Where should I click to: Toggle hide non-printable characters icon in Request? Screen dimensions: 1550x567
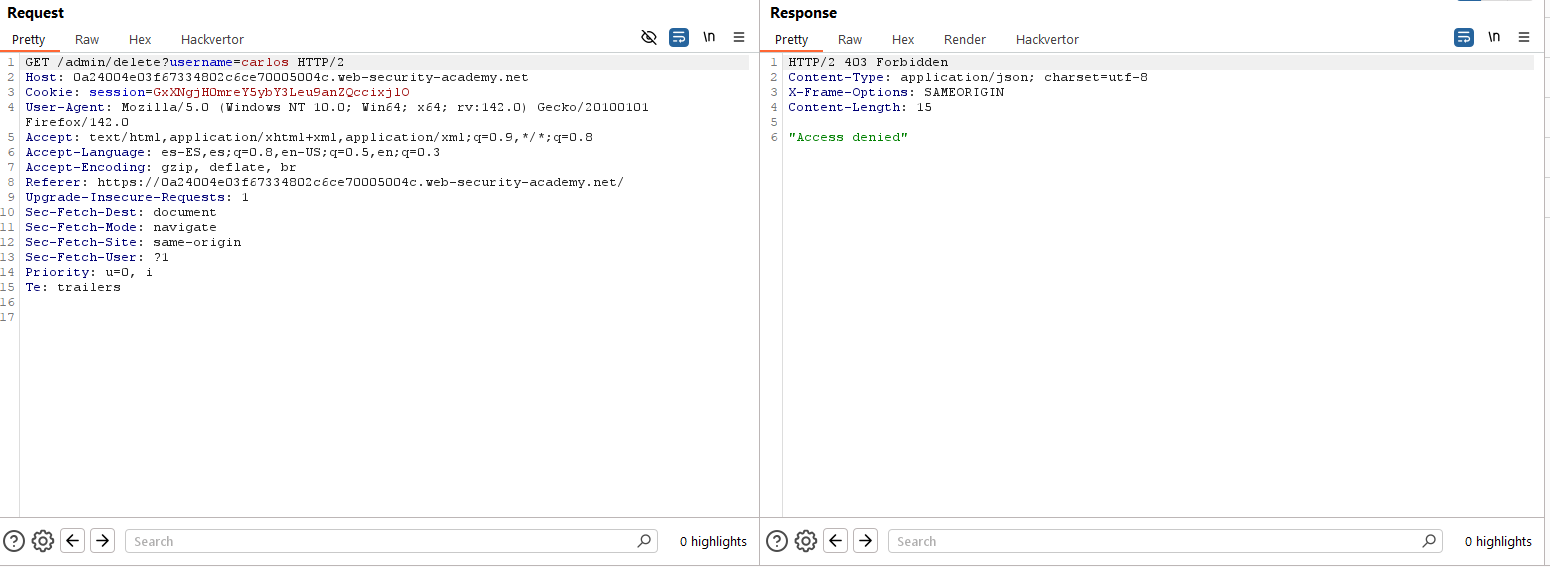649,38
